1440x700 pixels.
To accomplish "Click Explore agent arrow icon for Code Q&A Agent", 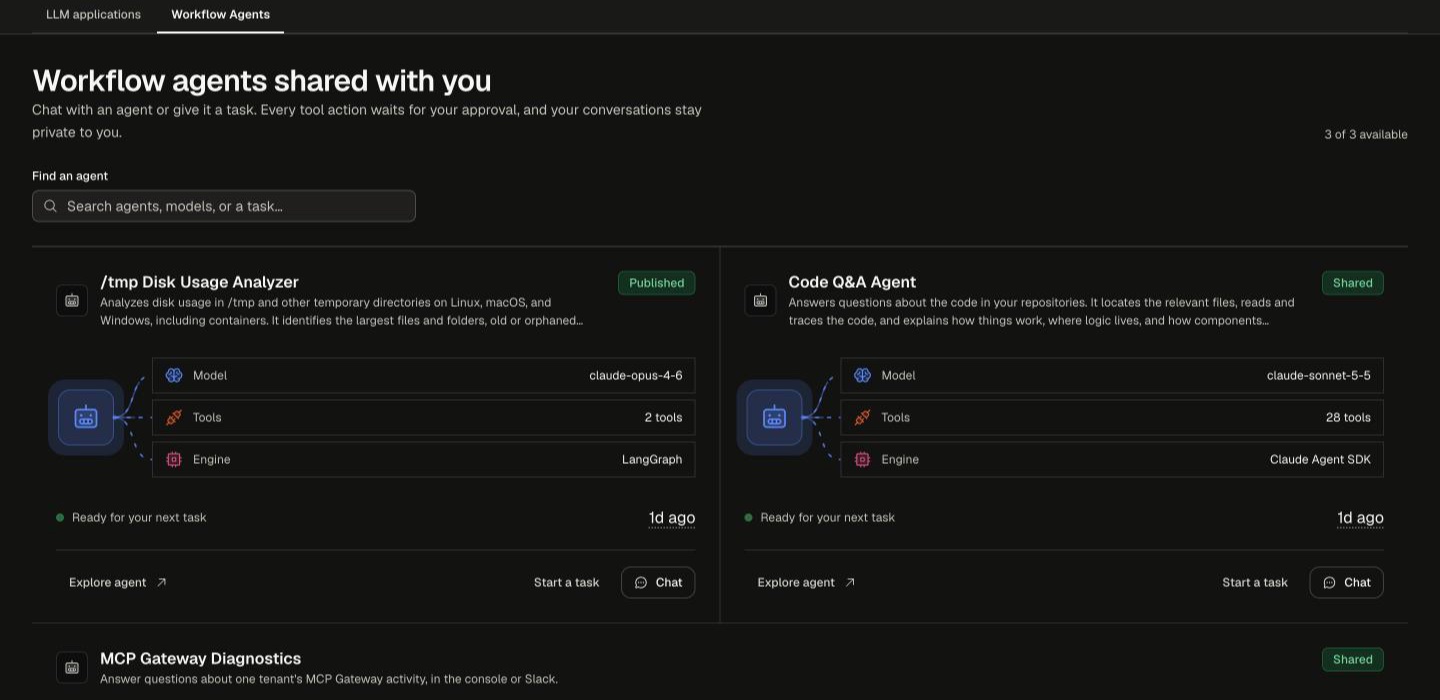I will click(850, 582).
